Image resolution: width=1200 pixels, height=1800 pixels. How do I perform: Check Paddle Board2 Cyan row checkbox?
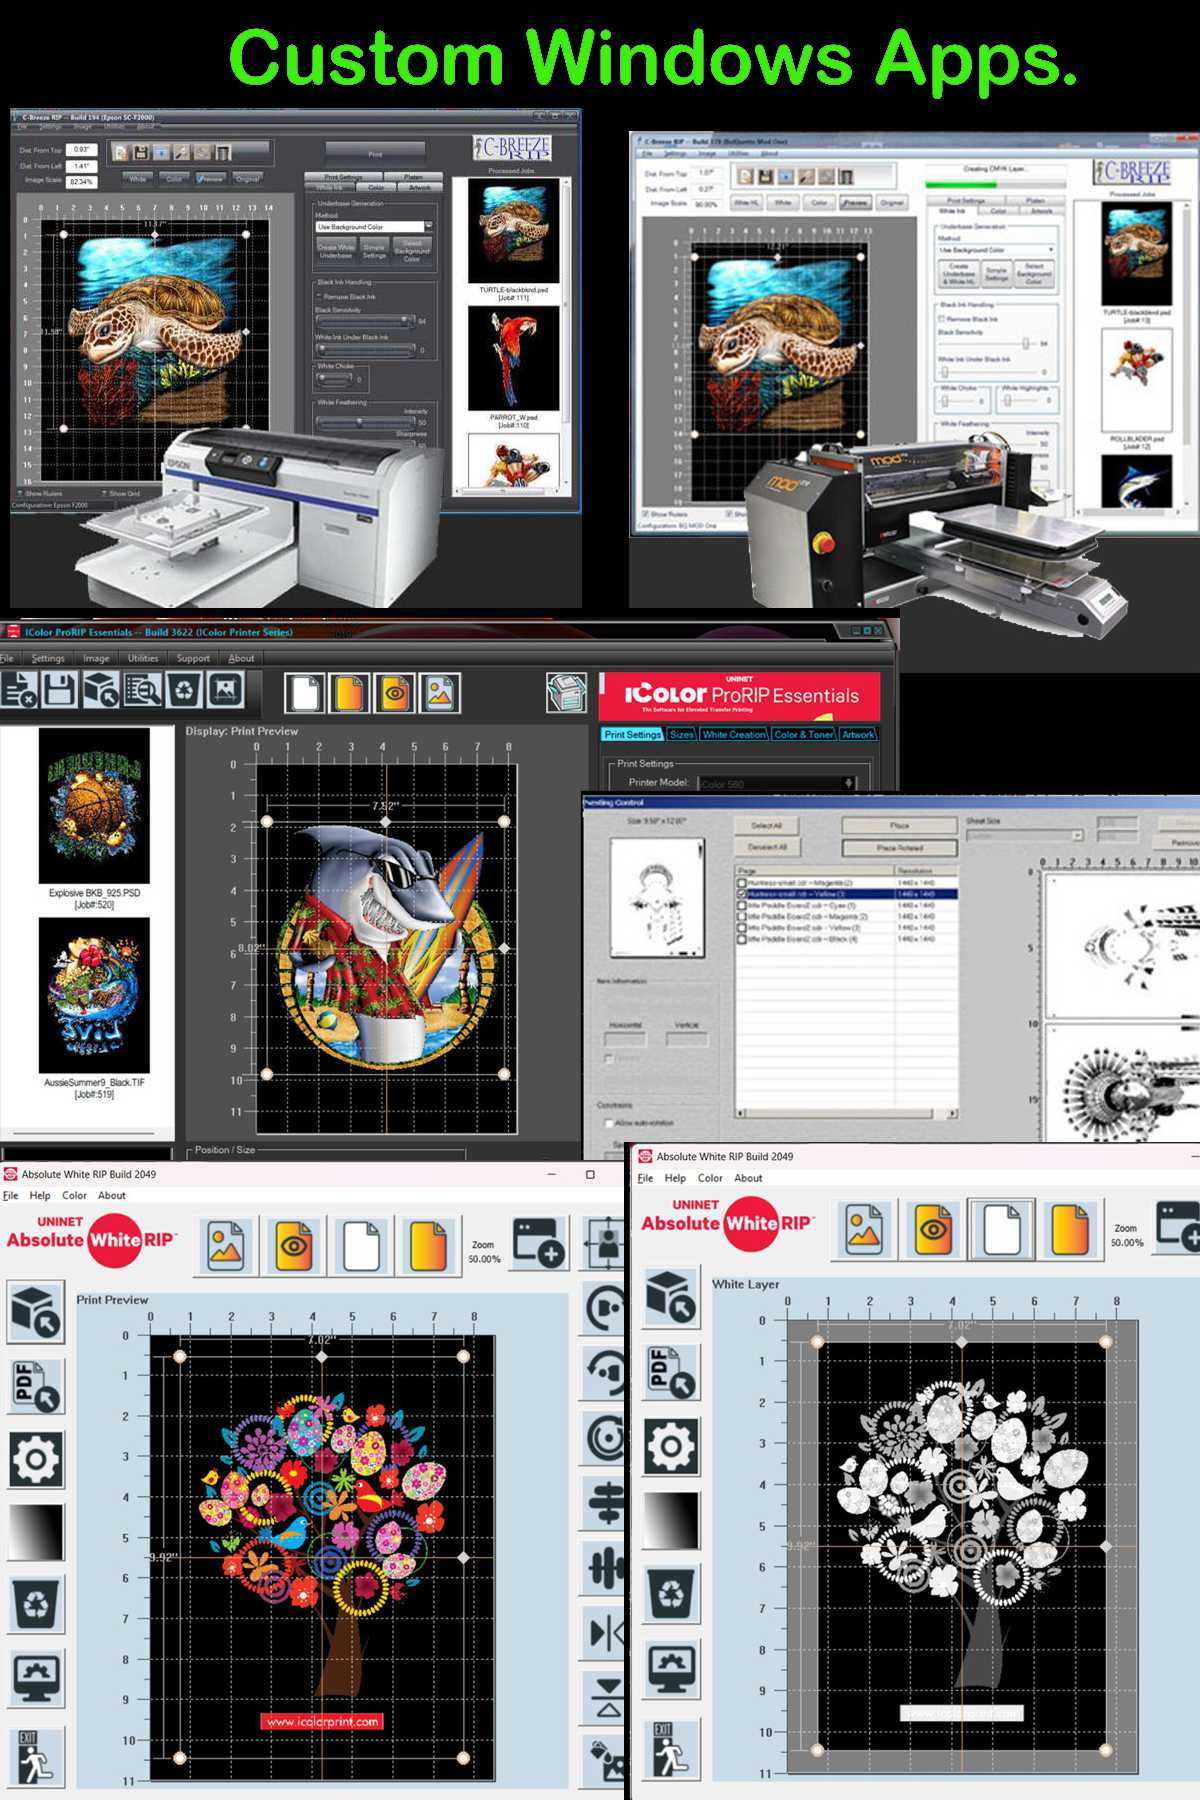(742, 905)
